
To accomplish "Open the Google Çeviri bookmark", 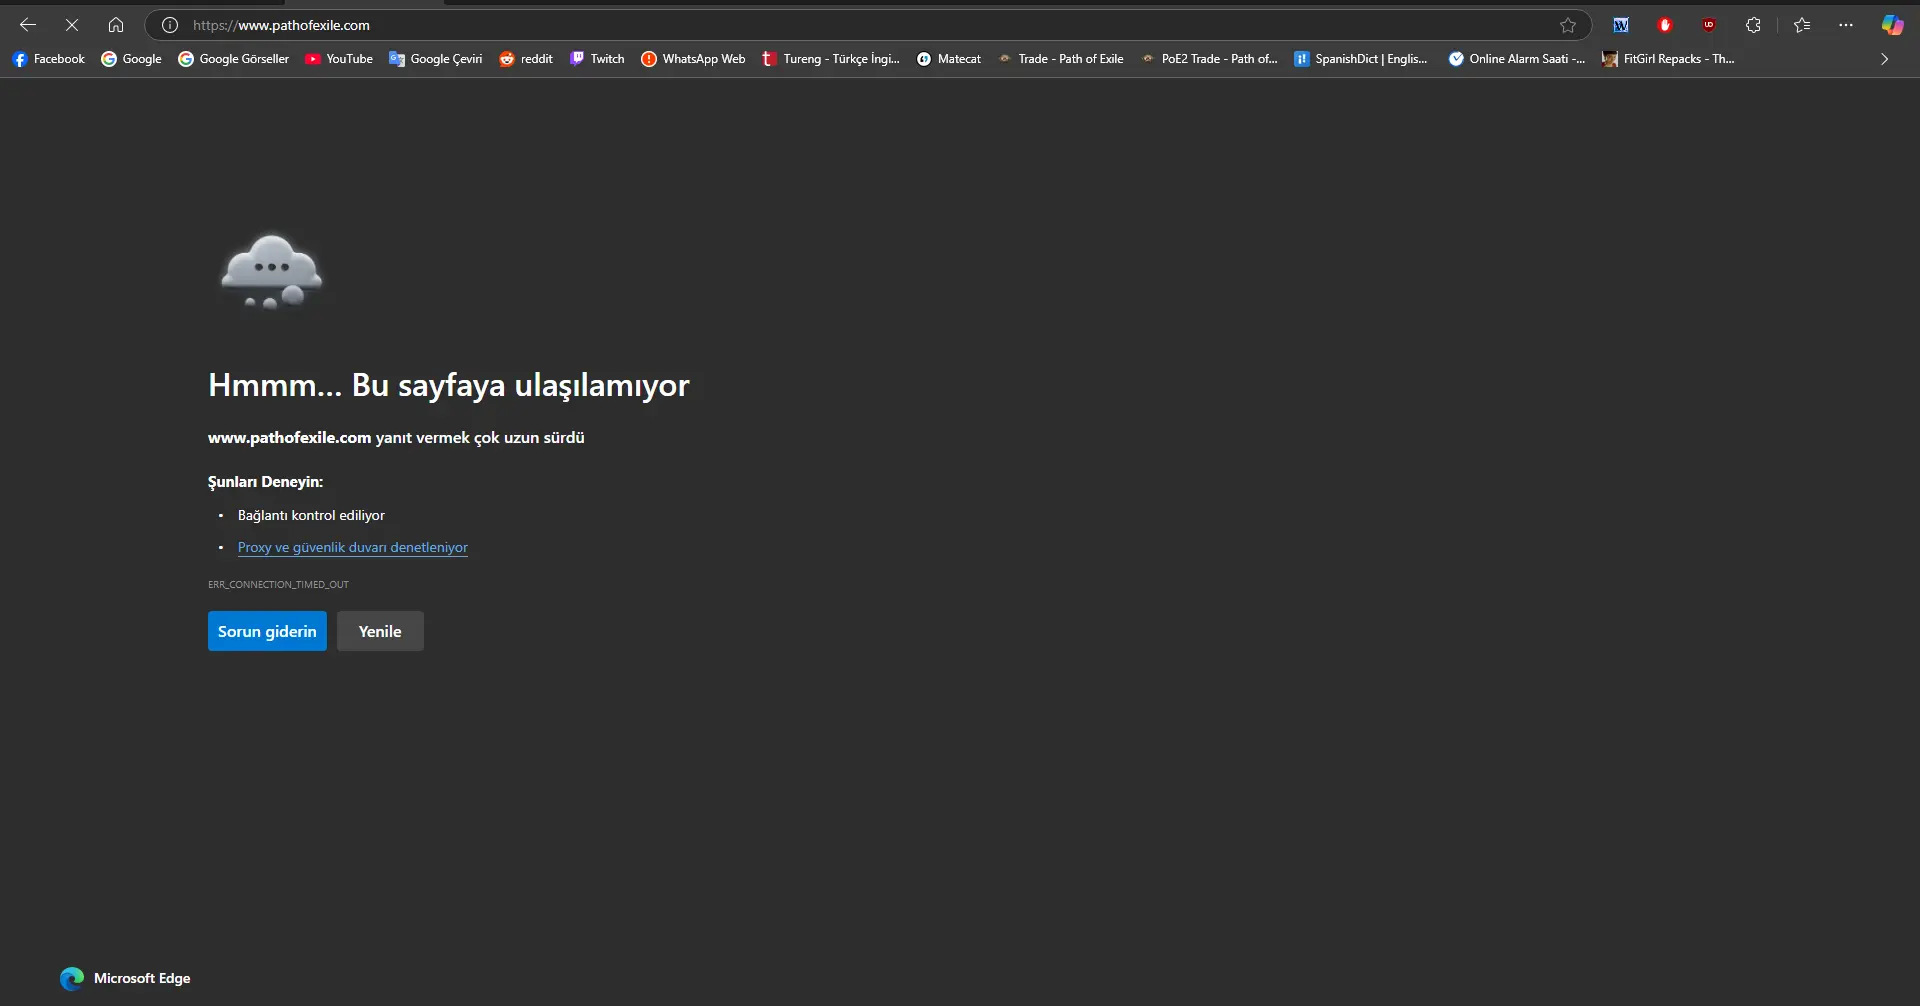I will coord(436,59).
